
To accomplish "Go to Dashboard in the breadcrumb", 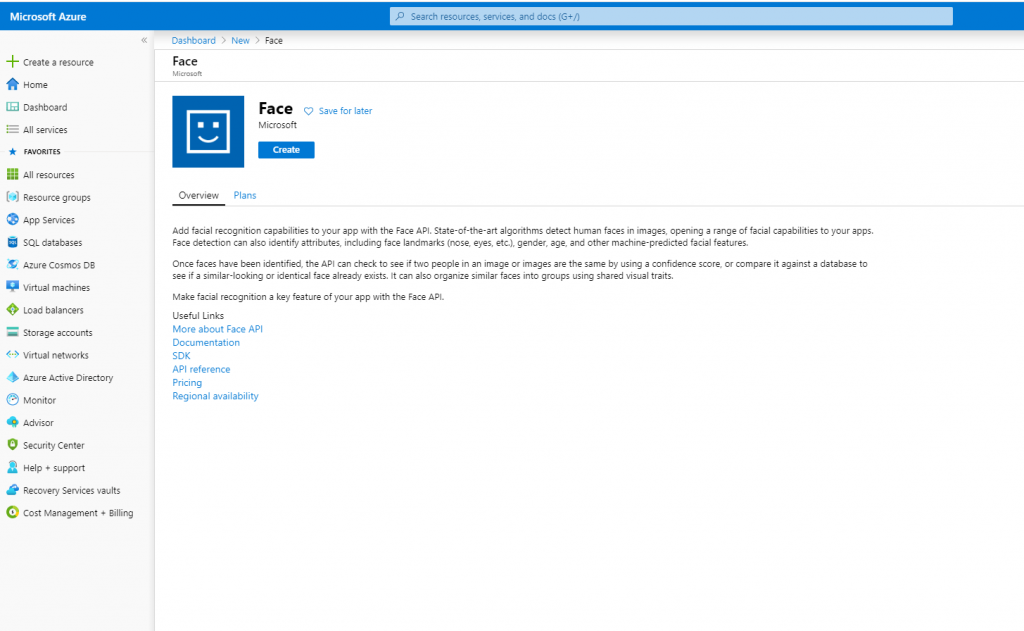I will coord(193,40).
